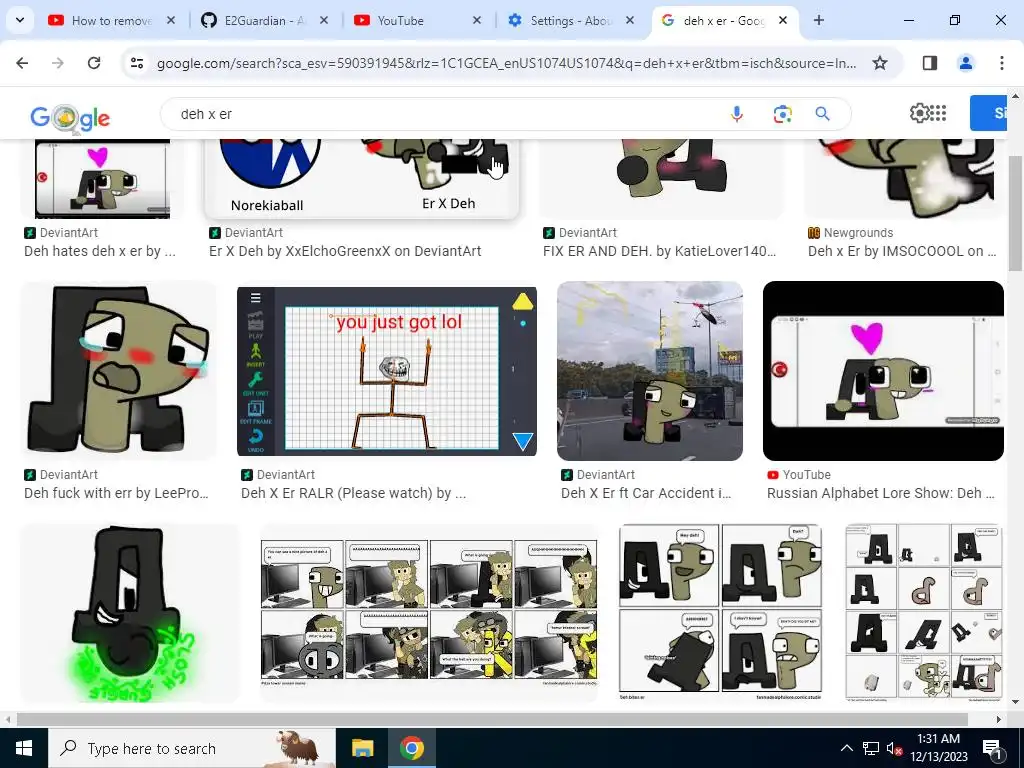Open the notification center icon
The image size is (1024, 768).
992,748
